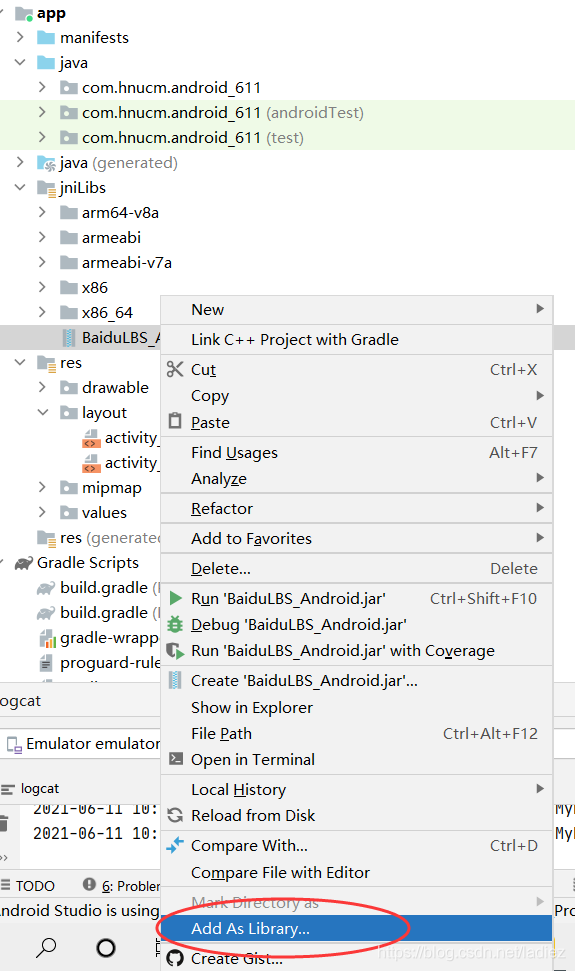Click the Compare With arrows icon
Viewport: 575px width, 971px height.
click(x=175, y=845)
